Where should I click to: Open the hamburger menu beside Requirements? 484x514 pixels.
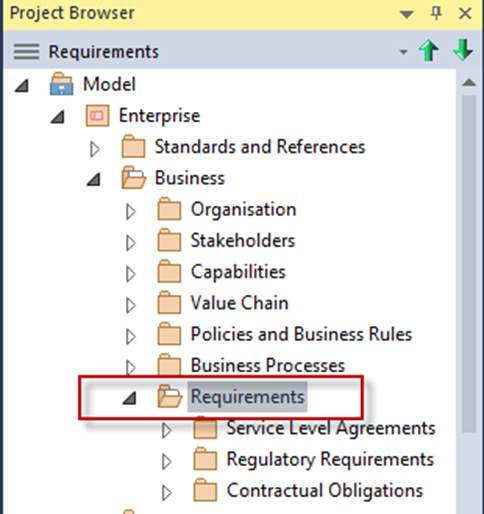[26, 52]
